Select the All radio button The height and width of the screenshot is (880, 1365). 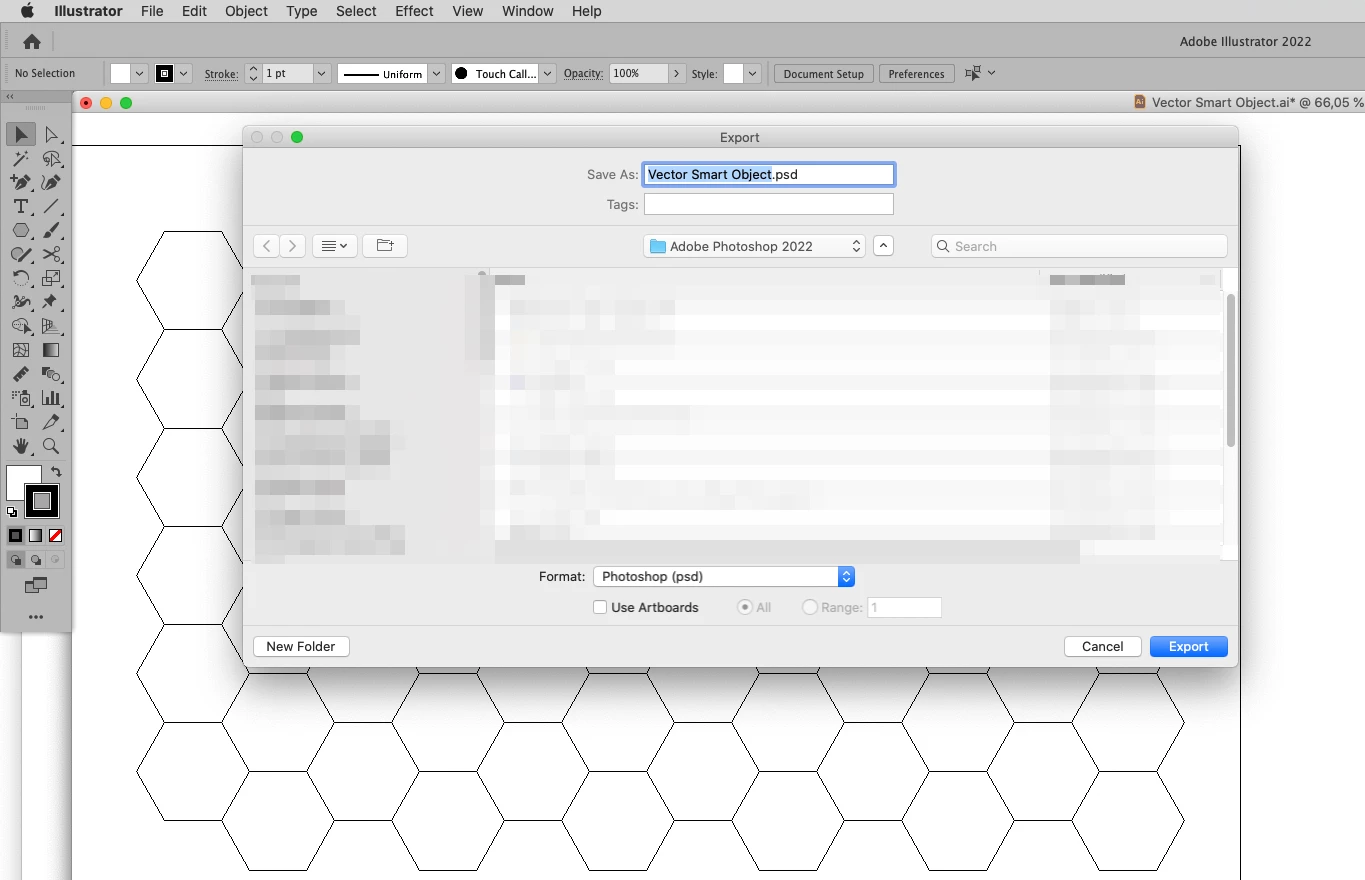(744, 607)
